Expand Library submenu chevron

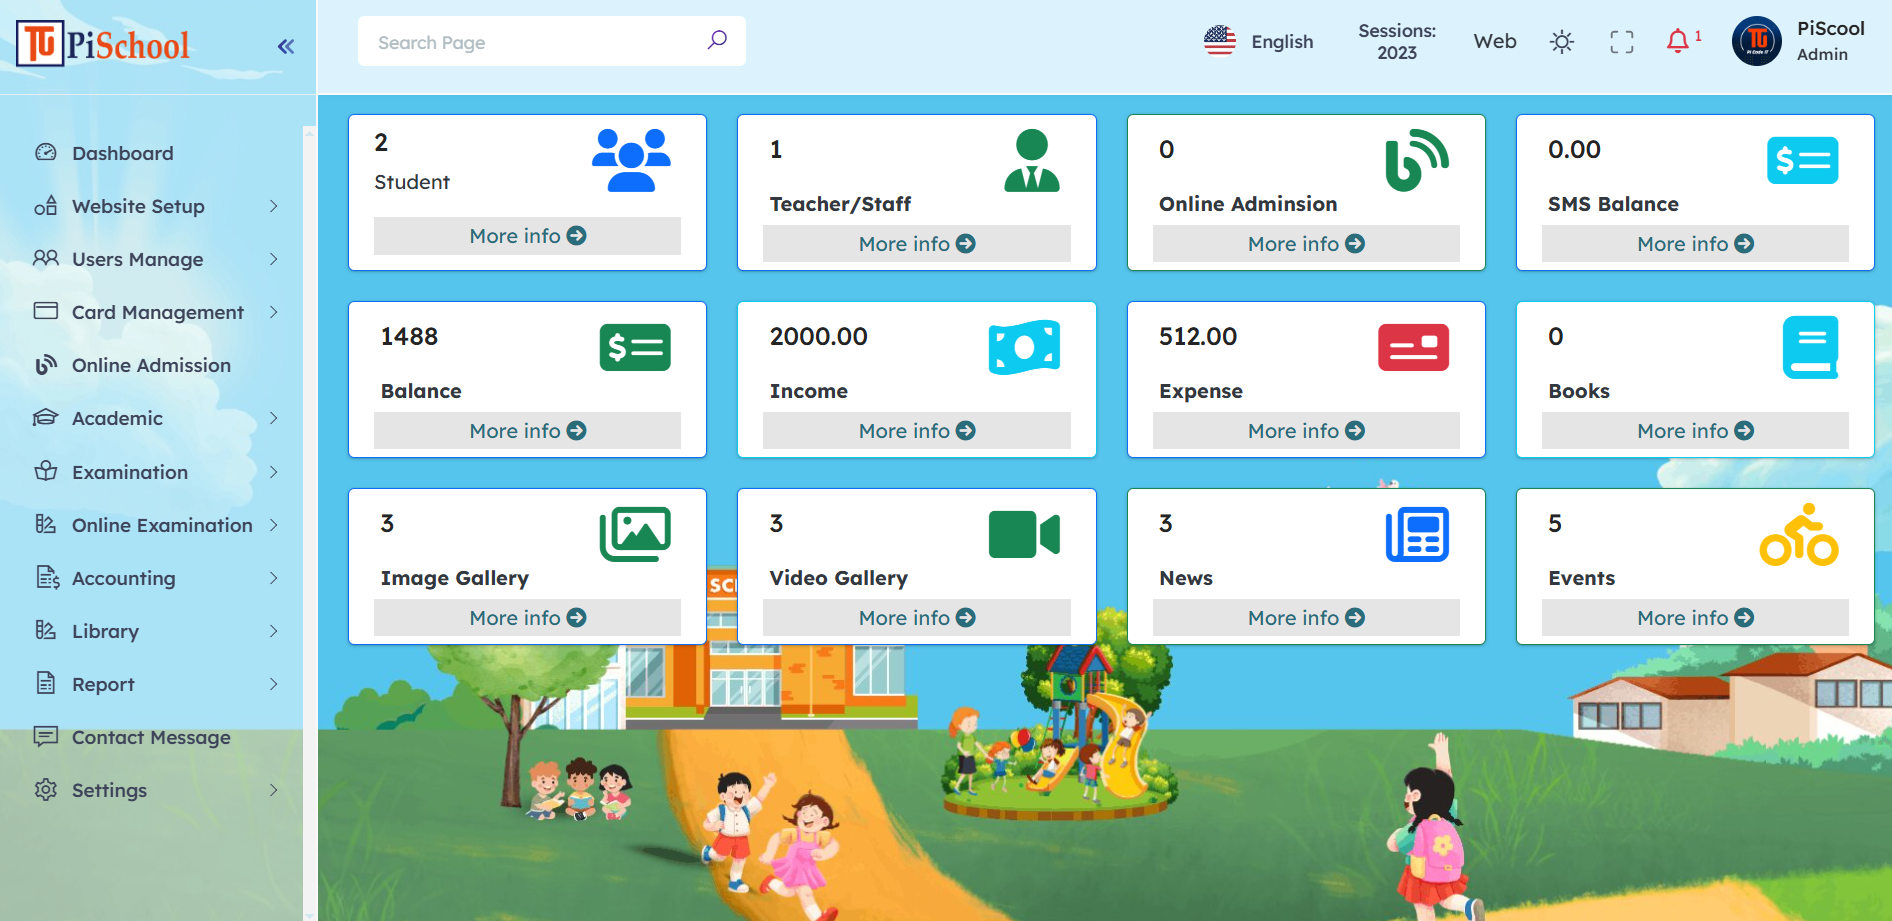tap(273, 631)
